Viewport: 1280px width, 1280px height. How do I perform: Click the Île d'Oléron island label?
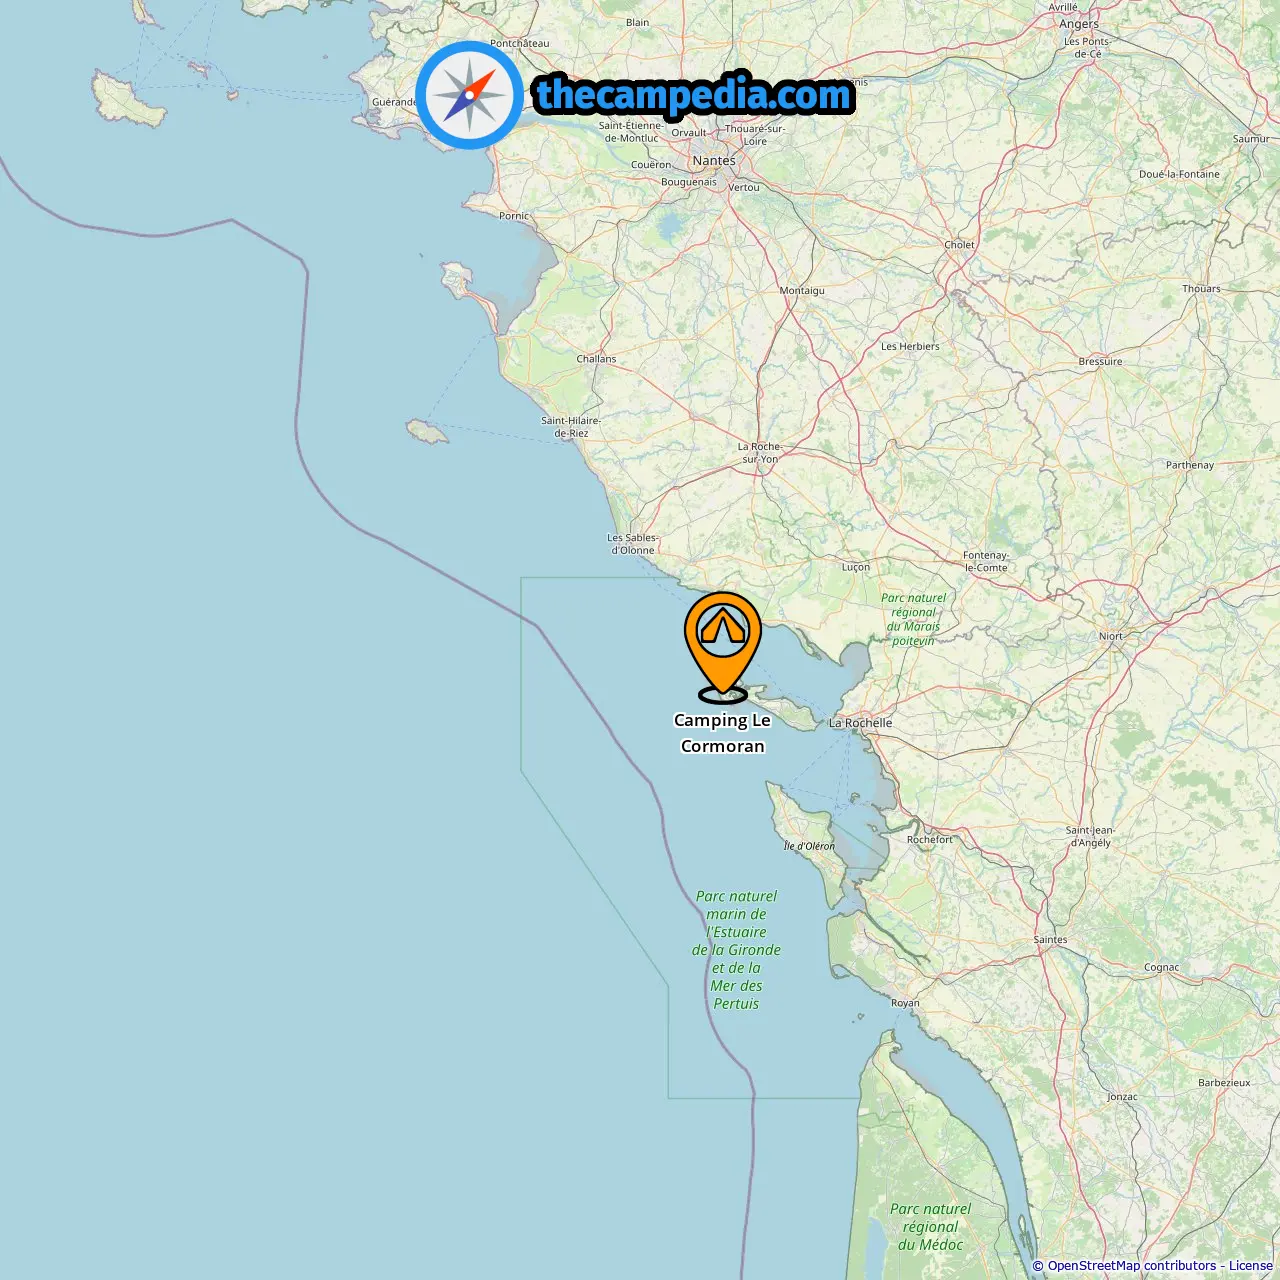(x=809, y=846)
